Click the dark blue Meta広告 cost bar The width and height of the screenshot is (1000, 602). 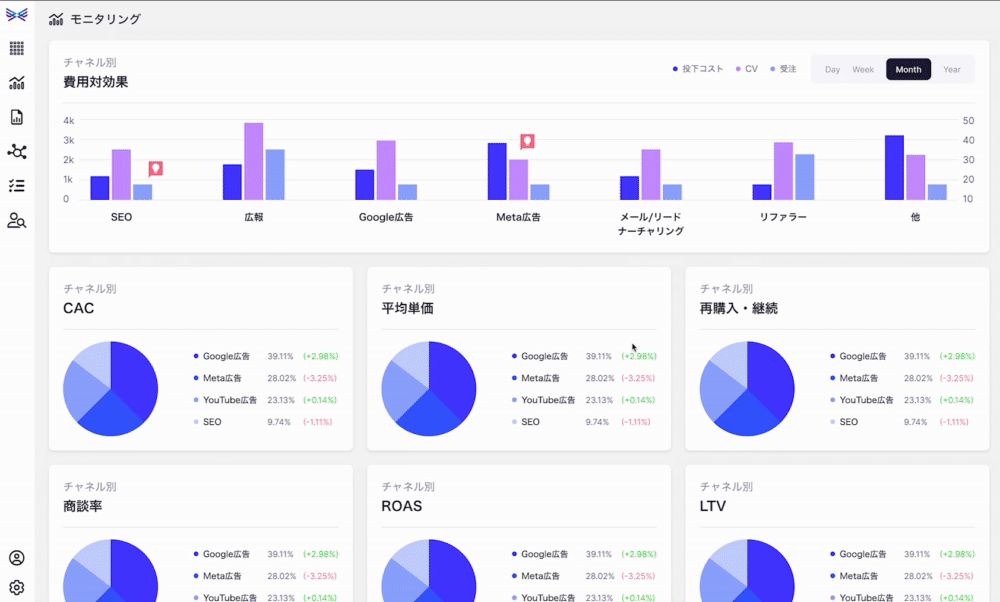pyautogui.click(x=497, y=172)
